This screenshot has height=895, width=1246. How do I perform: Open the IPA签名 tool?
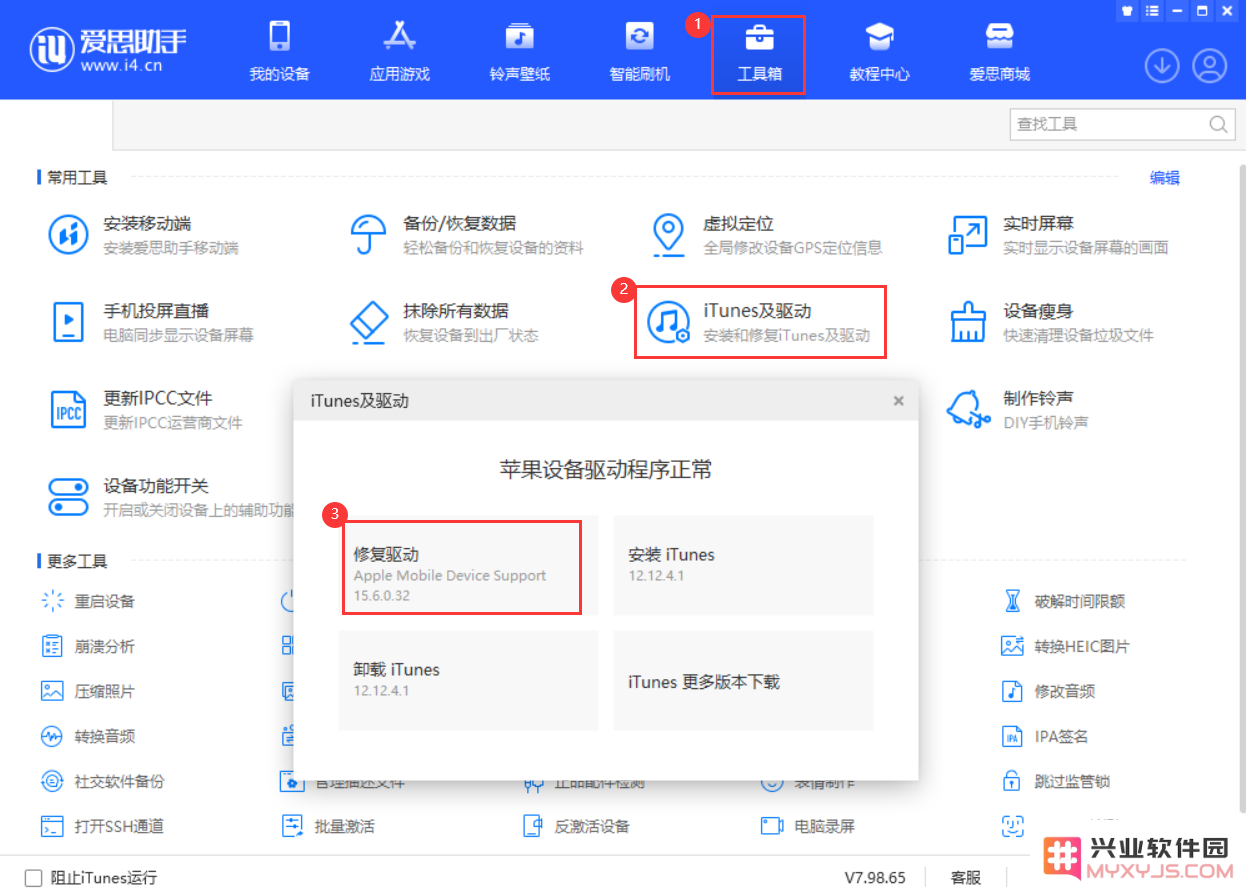[1045, 736]
